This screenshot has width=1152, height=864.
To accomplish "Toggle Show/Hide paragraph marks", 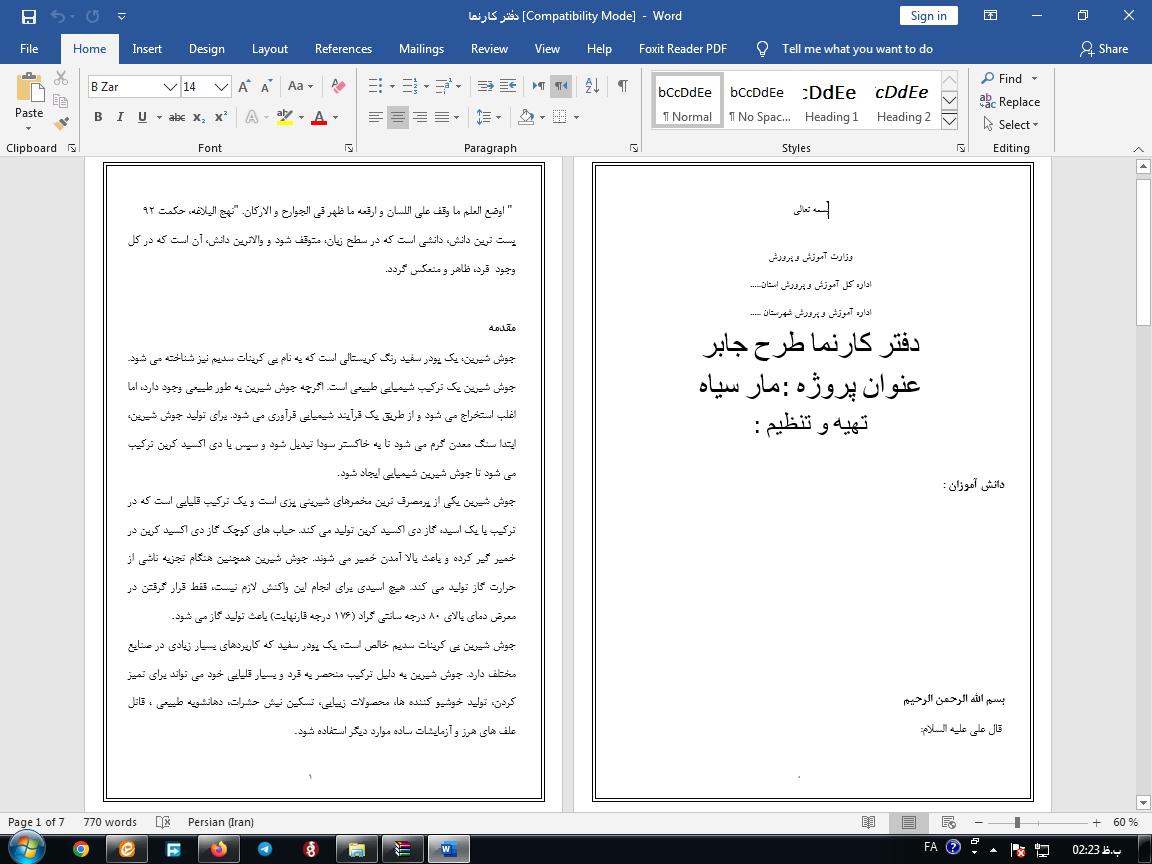I will [623, 87].
